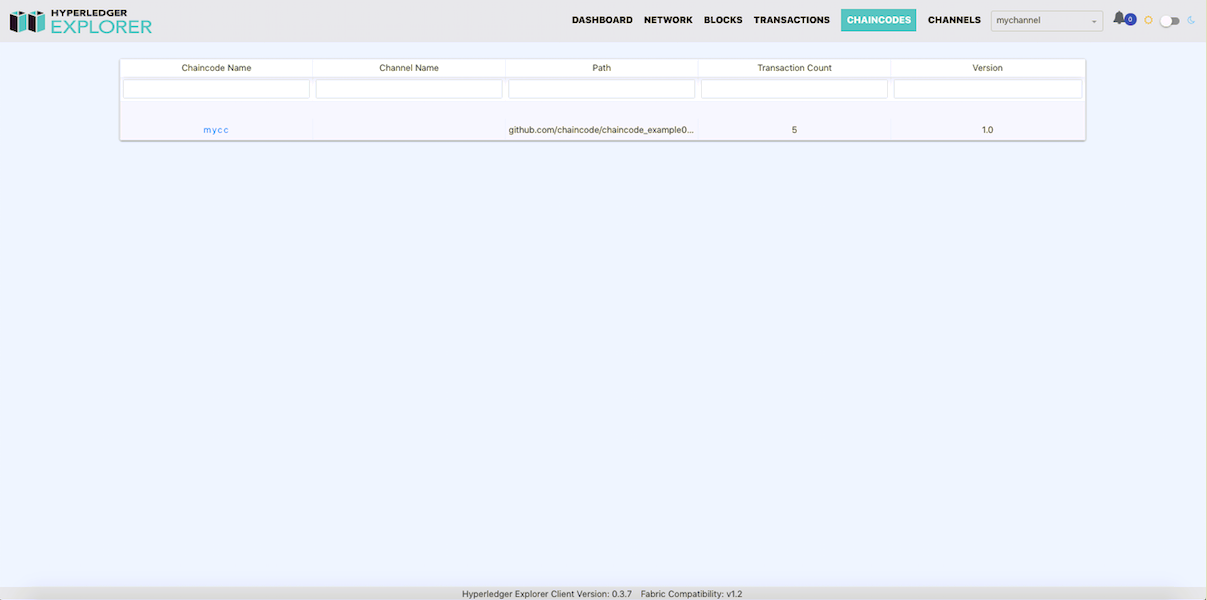Click transaction count value 5
This screenshot has height=600, width=1207.
tap(795, 130)
